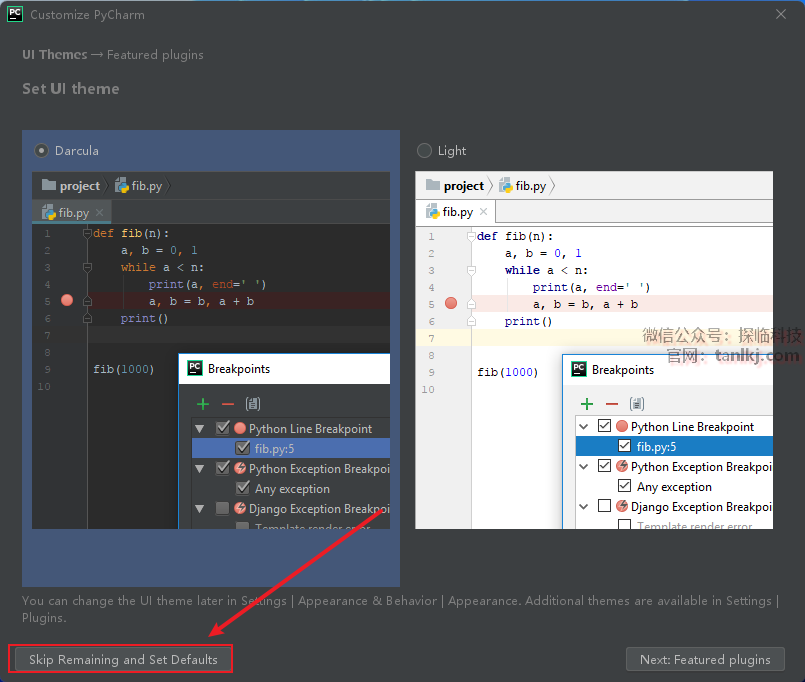Toggle Python Line Breakpoint checkbox in Light preview
This screenshot has width=805, height=682.
pos(604,426)
